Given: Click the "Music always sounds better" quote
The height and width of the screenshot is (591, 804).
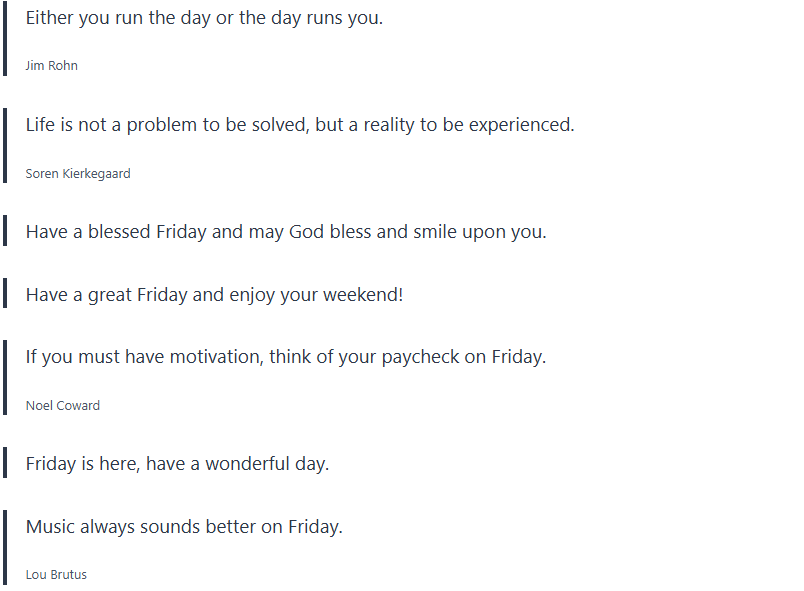Looking at the screenshot, I should 184,527.
